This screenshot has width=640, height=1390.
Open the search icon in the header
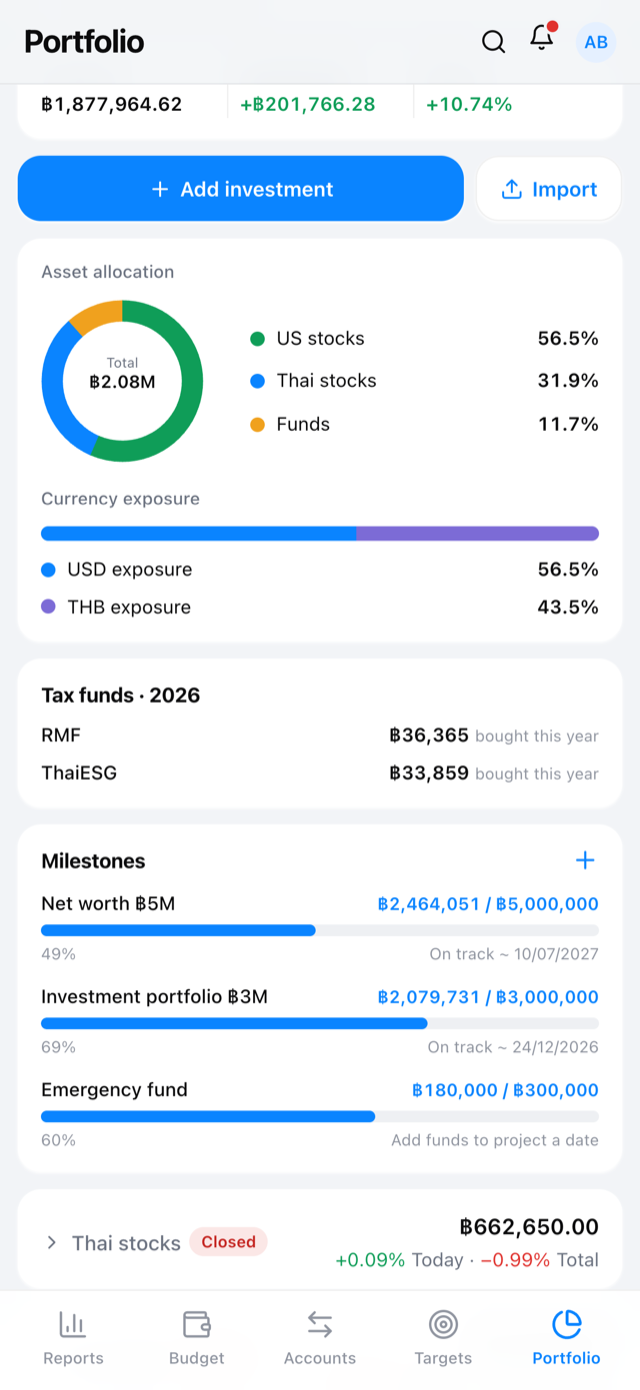[493, 42]
